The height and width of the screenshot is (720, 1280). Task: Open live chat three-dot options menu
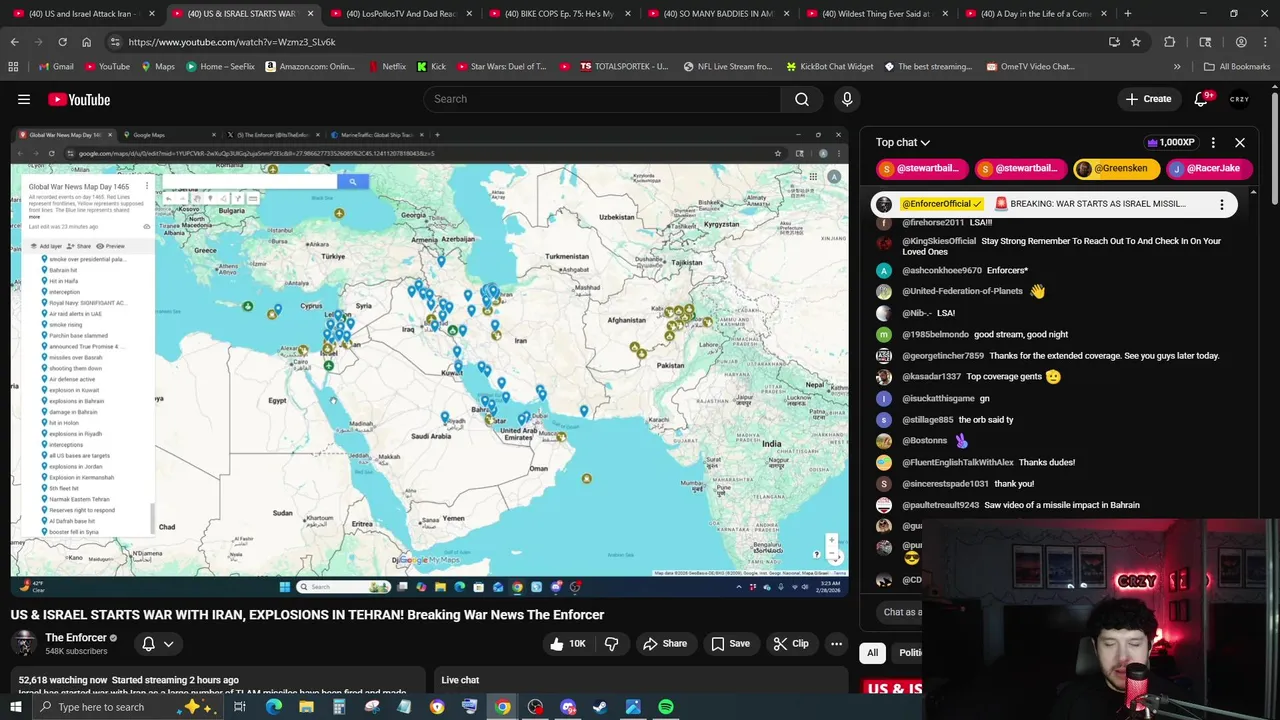1213,142
